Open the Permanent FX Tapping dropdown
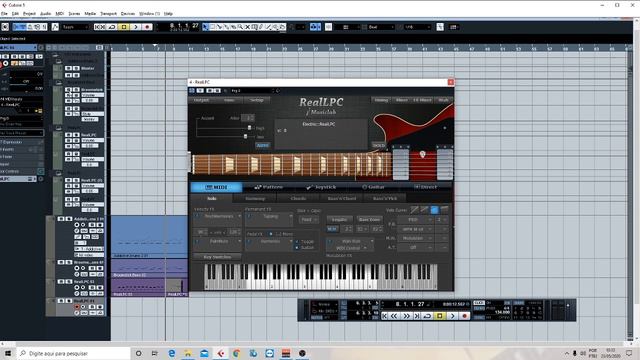 [269, 216]
